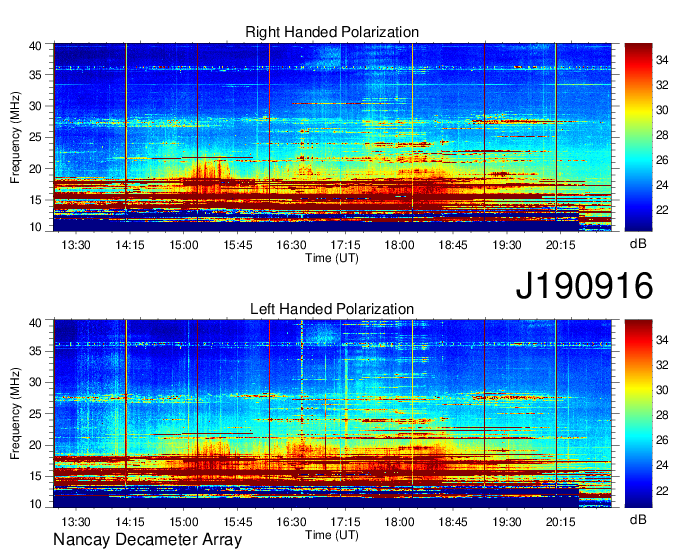Click 30 MHz tick on Left Handed frequency axis
The height and width of the screenshot is (552, 680).
[x=35, y=382]
